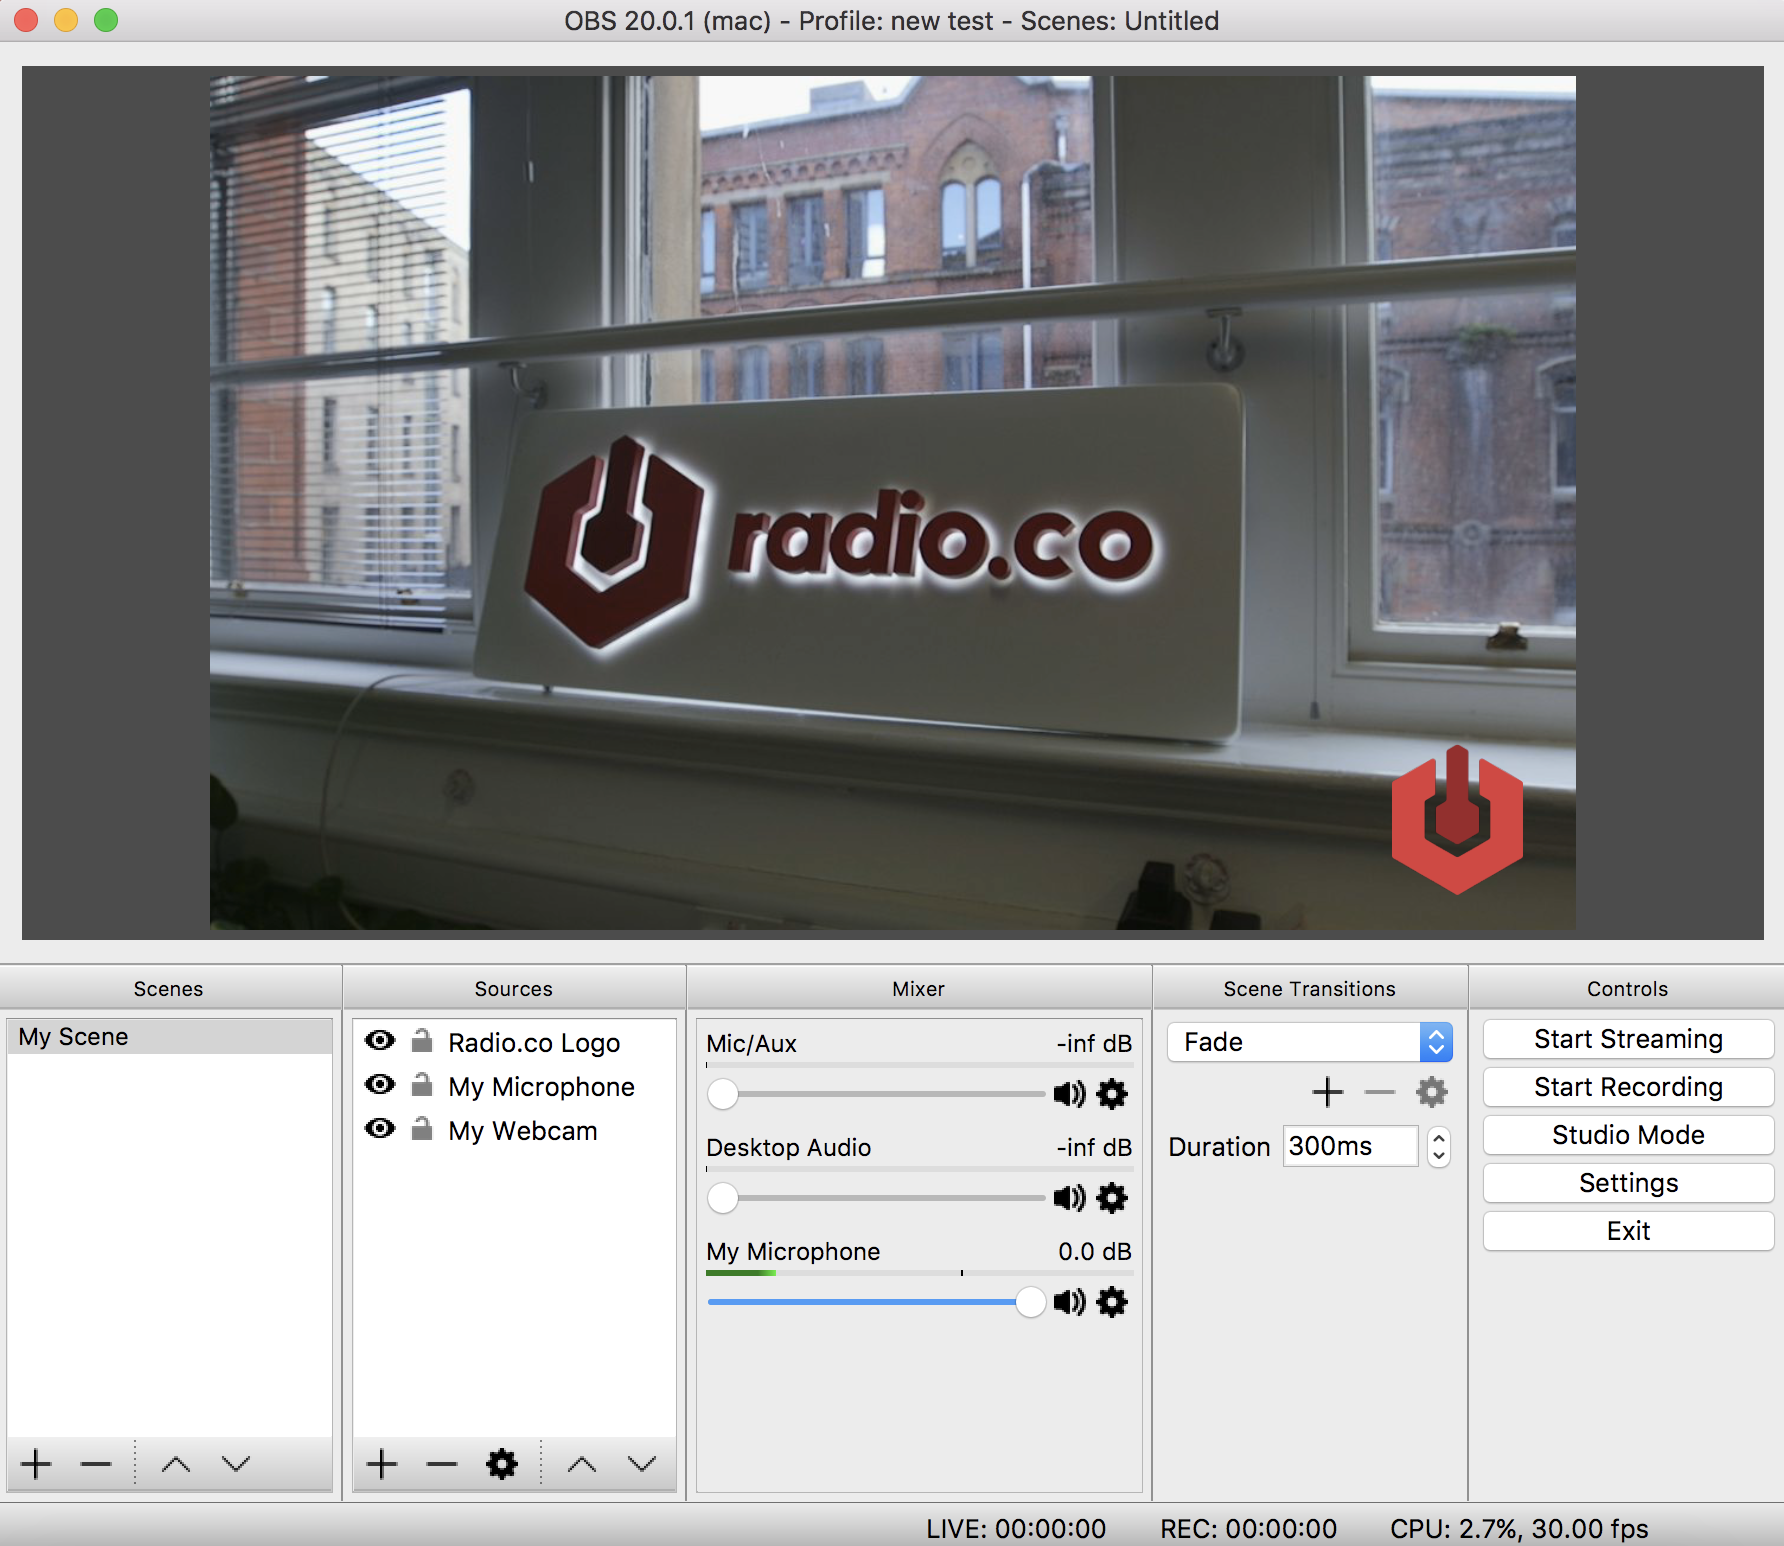Click the Controls panel header
Viewport: 1784px width, 1546px height.
click(1628, 988)
